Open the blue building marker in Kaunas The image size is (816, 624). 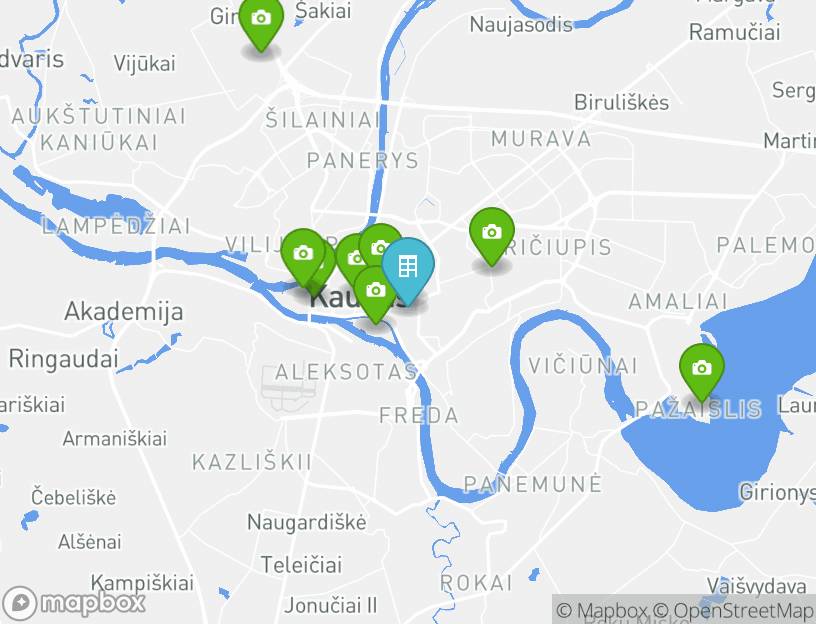point(407,268)
